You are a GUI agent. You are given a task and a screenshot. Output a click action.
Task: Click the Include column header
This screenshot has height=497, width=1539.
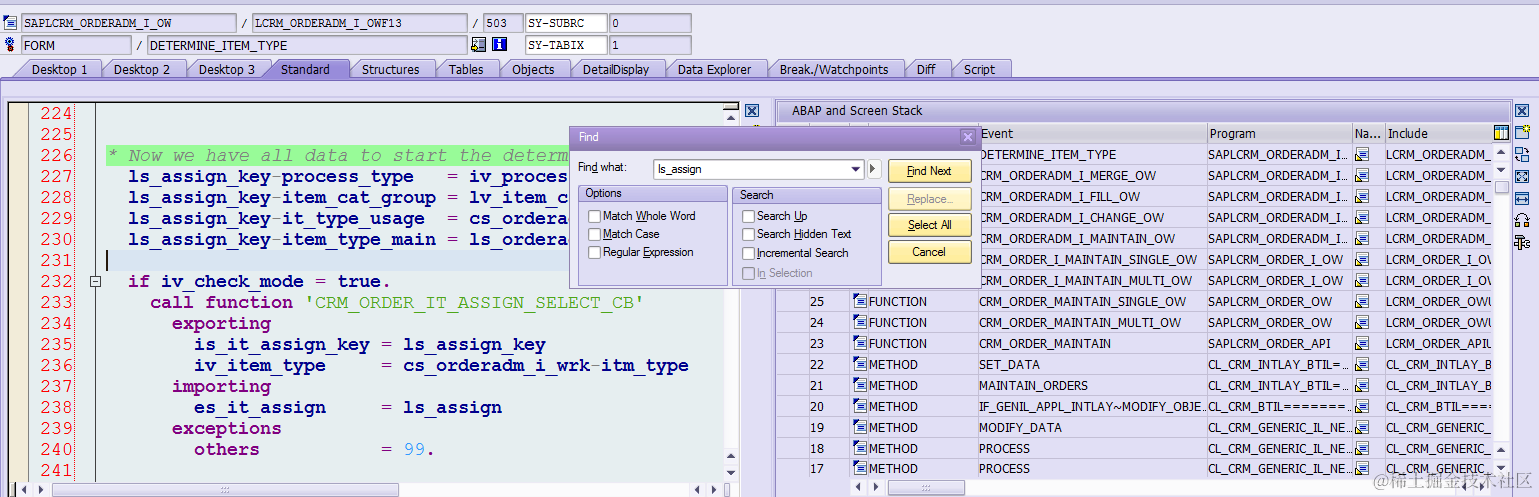point(1438,134)
